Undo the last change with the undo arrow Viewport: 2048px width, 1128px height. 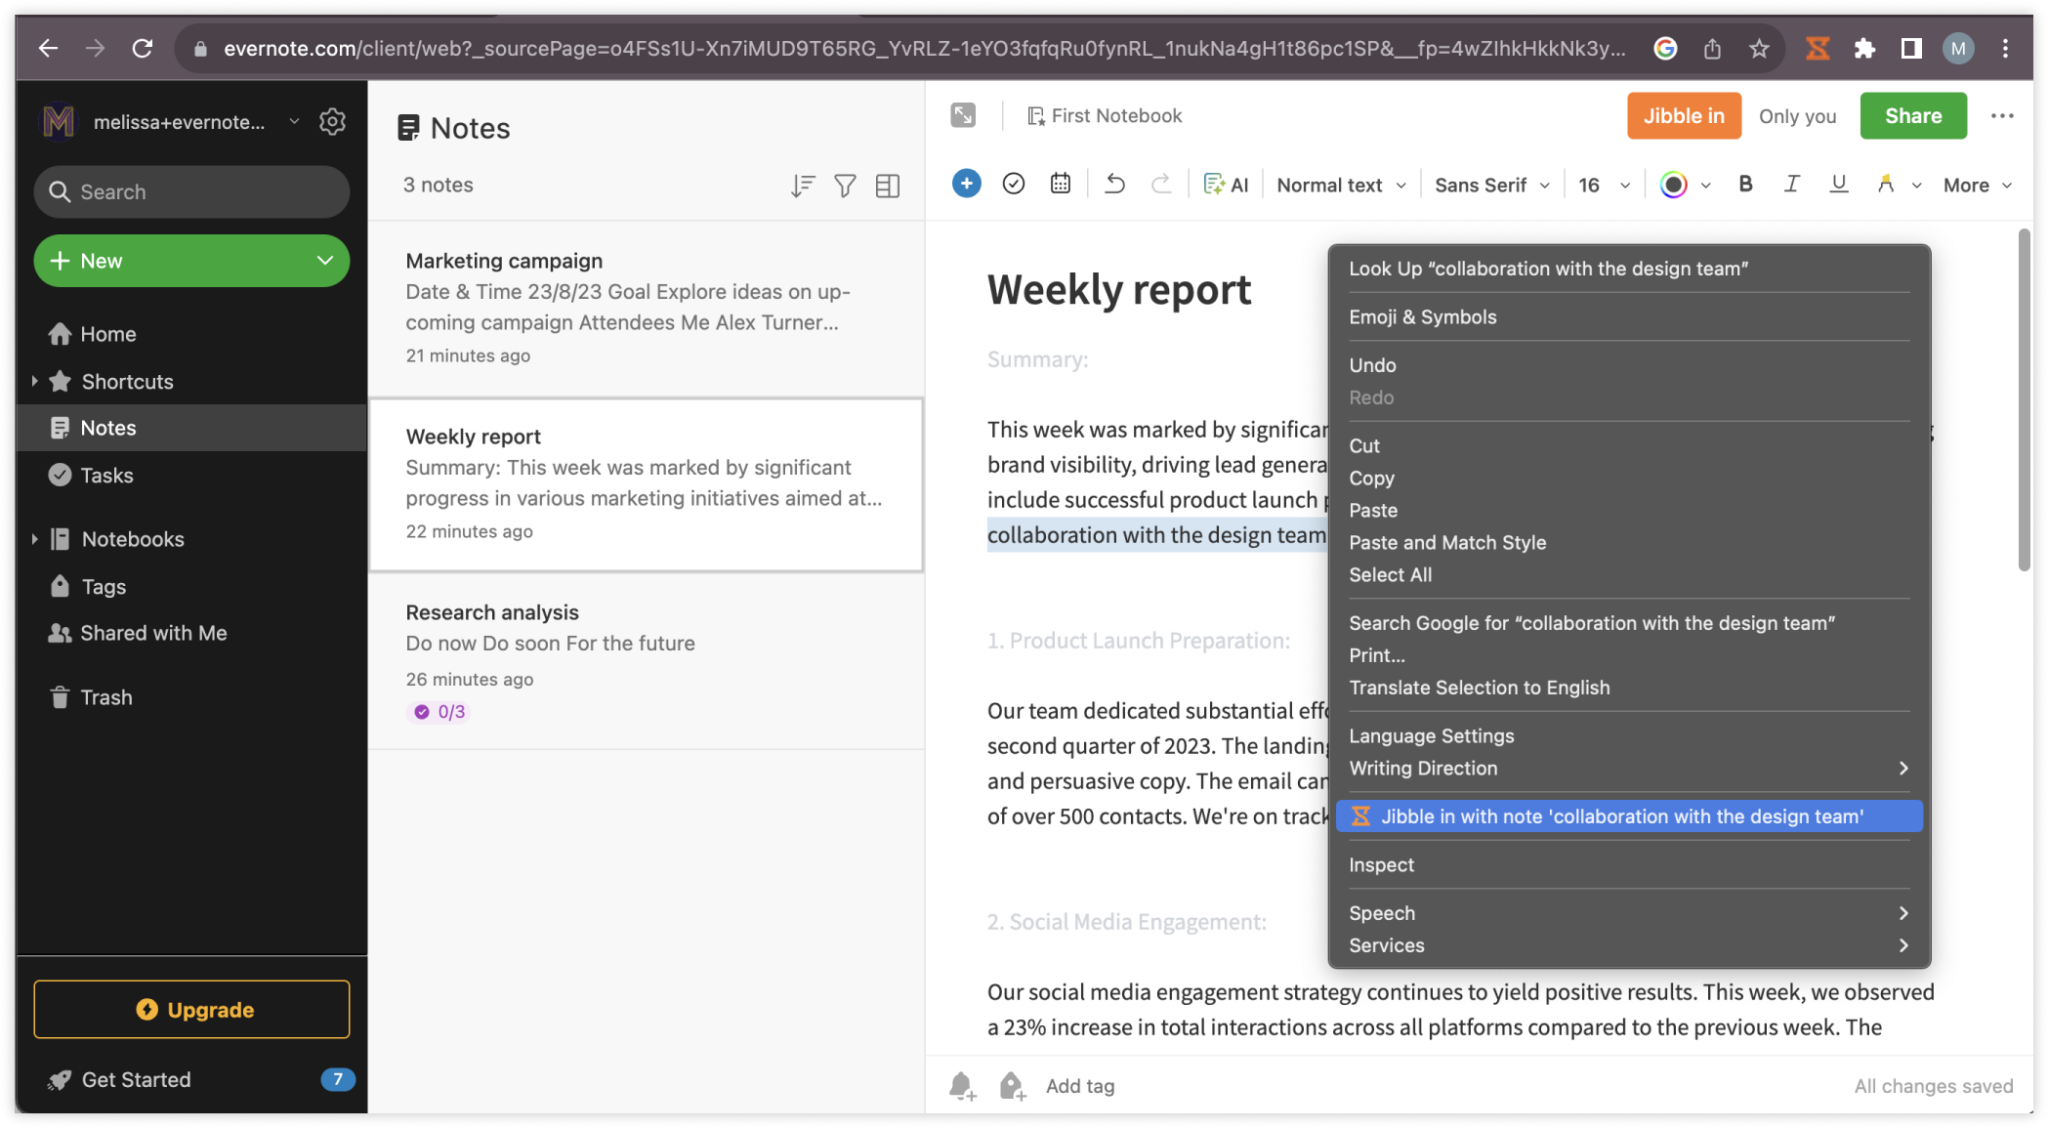click(1114, 183)
